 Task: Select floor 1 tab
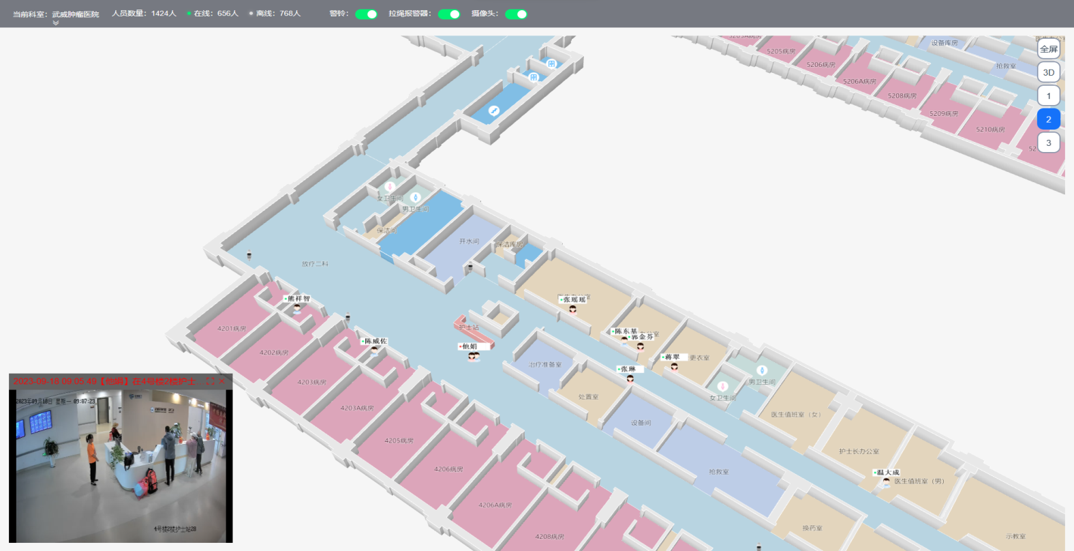[x=1048, y=96]
